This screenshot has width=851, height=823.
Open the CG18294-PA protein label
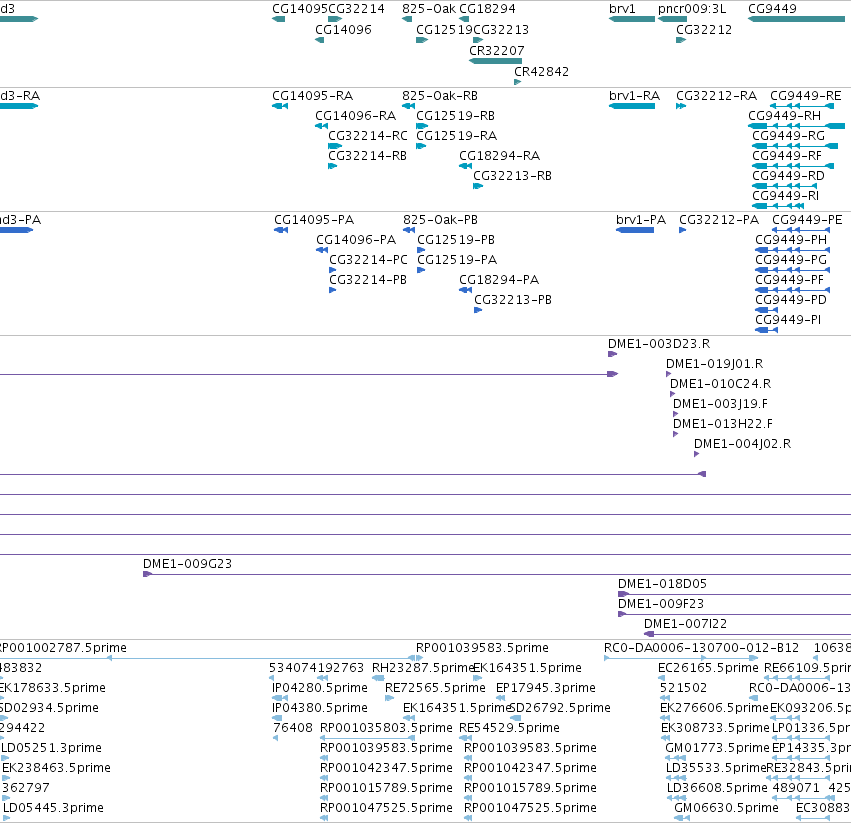pos(499,280)
